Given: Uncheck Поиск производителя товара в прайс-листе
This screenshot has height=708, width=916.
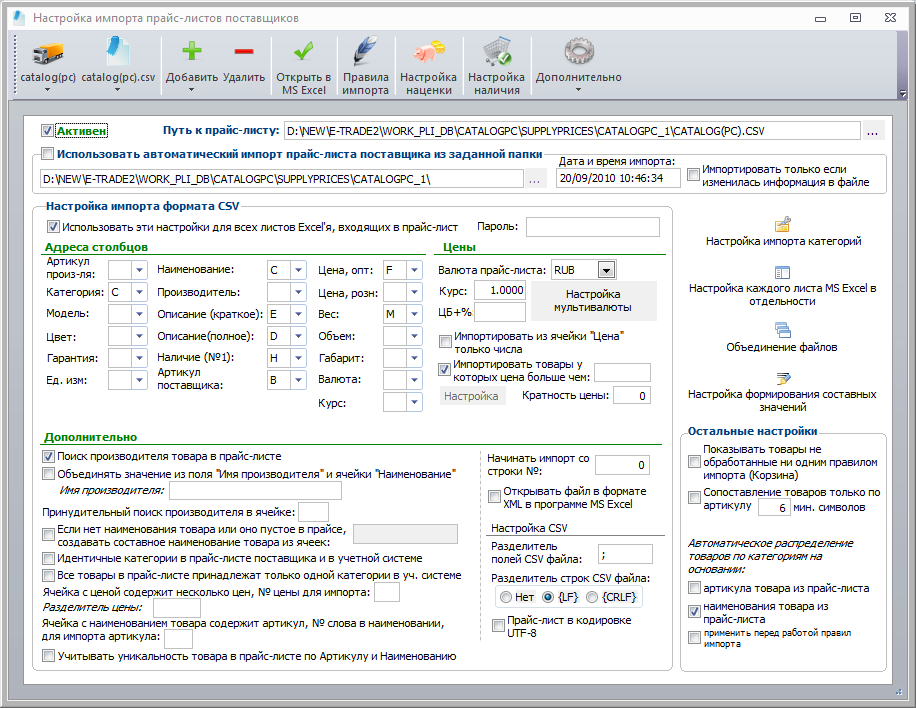Looking at the screenshot, I should click(x=48, y=456).
